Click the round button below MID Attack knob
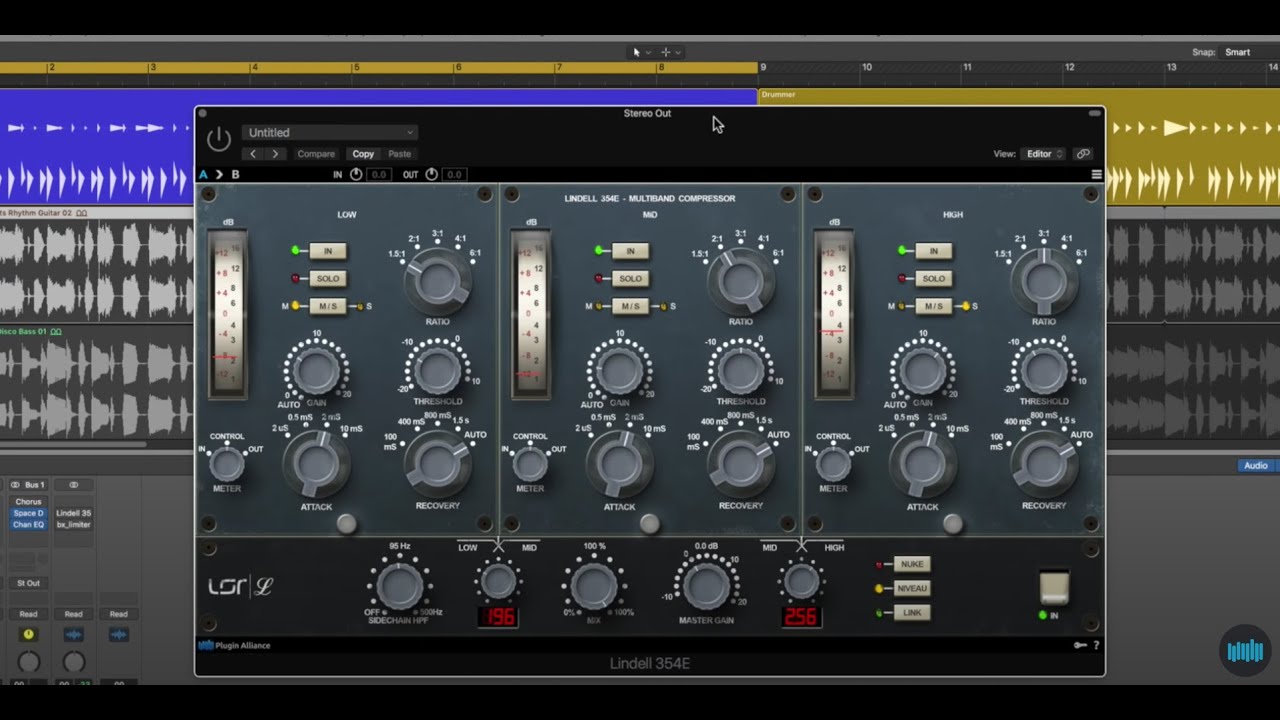Screen dimensions: 1280x720 (x=649, y=524)
